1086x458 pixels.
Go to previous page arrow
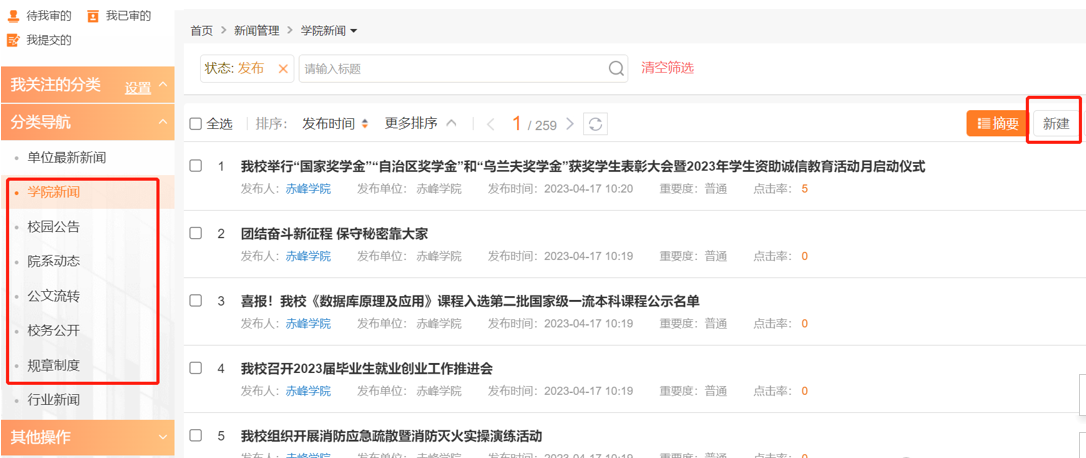point(490,124)
